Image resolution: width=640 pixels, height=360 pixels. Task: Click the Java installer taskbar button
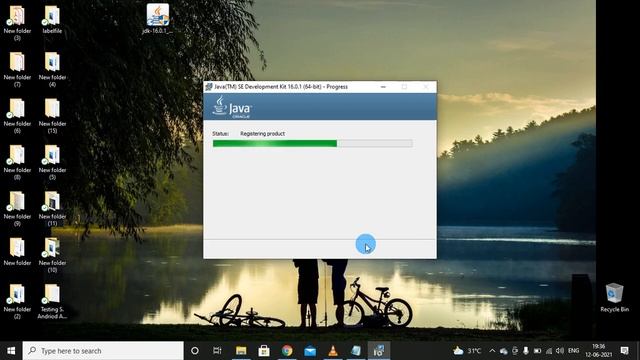pos(379,351)
